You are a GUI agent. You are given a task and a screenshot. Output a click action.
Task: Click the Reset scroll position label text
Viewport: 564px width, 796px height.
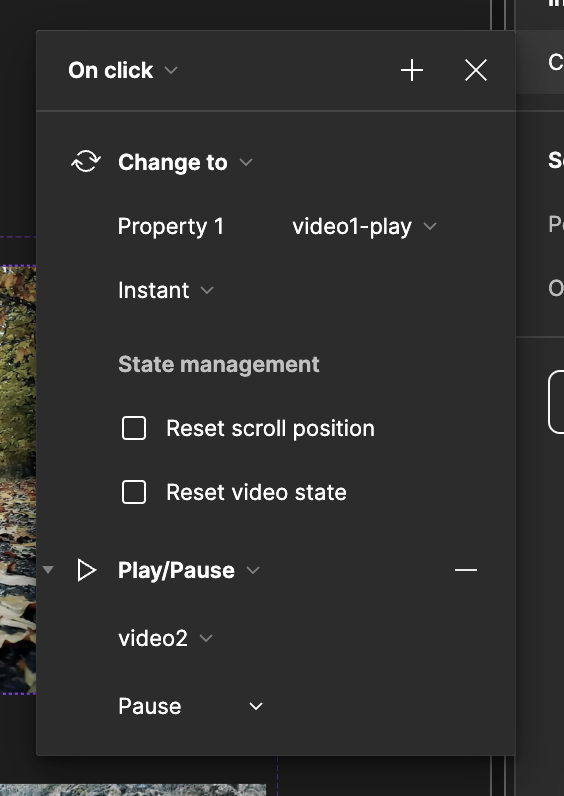pos(271,428)
